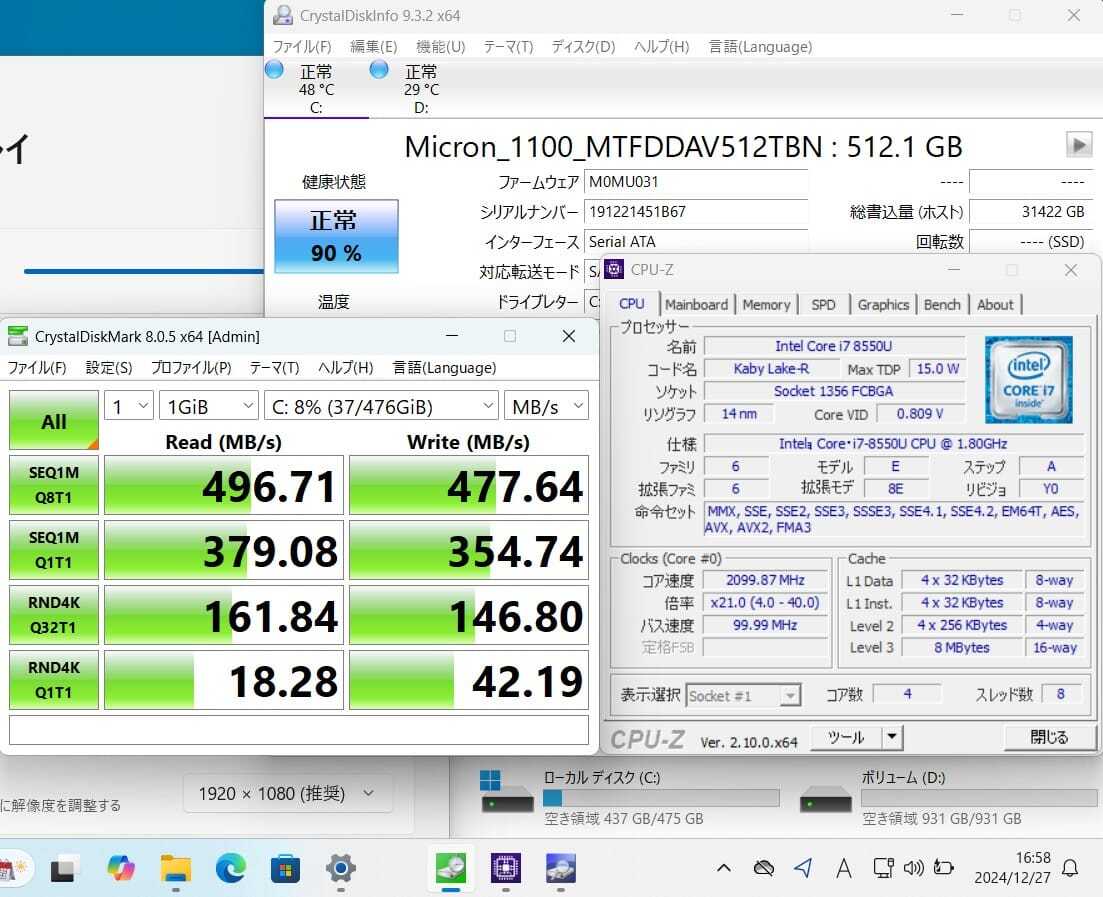Open Task View from the taskbar
The image size is (1103, 897).
[65, 870]
